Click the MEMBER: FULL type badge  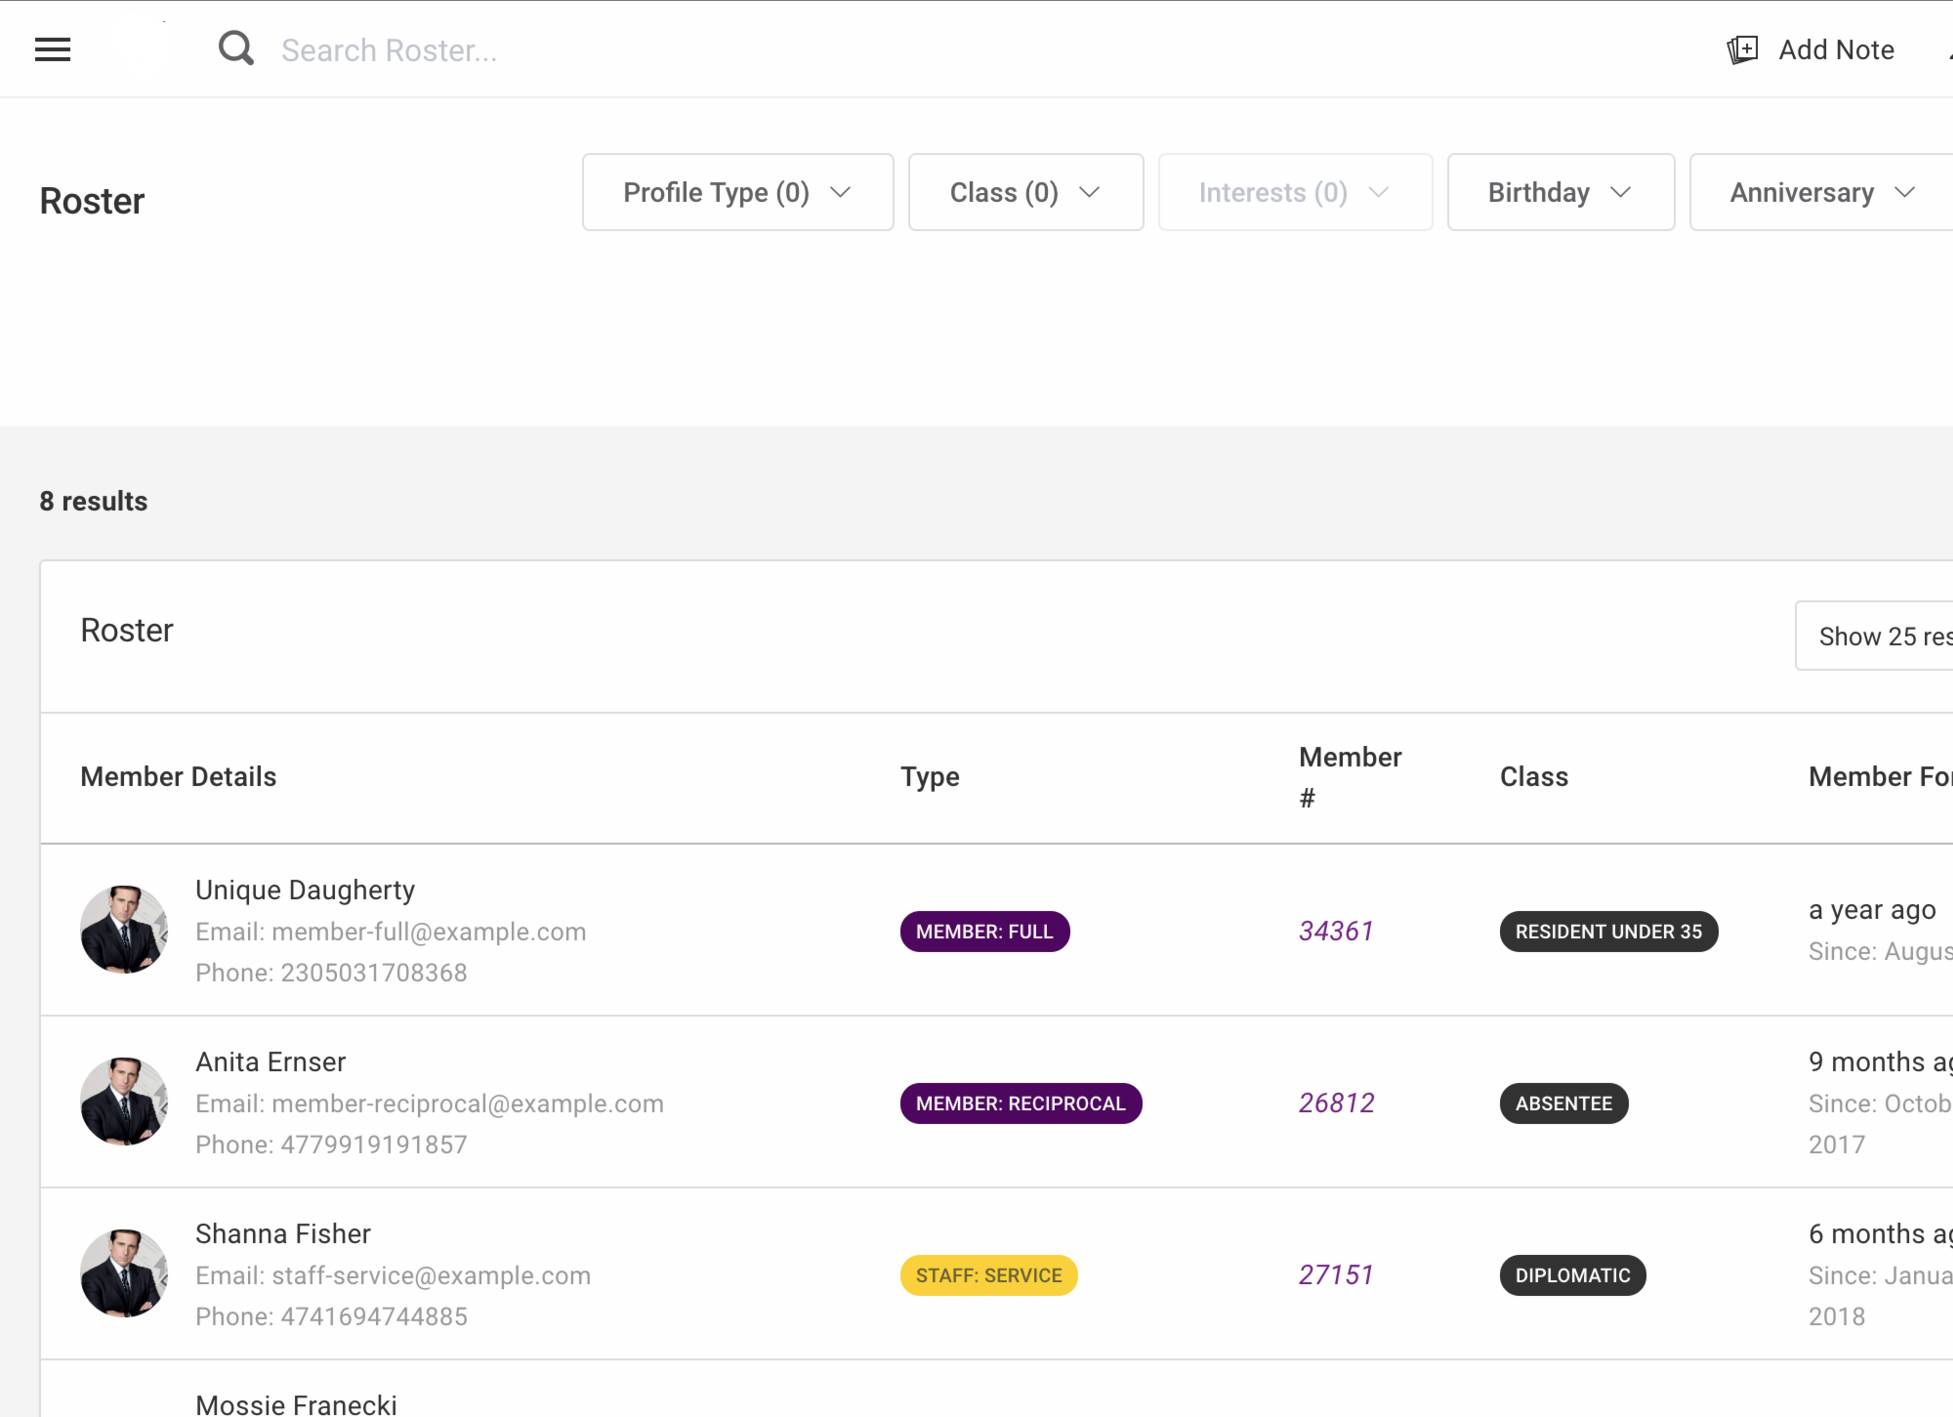tap(984, 931)
